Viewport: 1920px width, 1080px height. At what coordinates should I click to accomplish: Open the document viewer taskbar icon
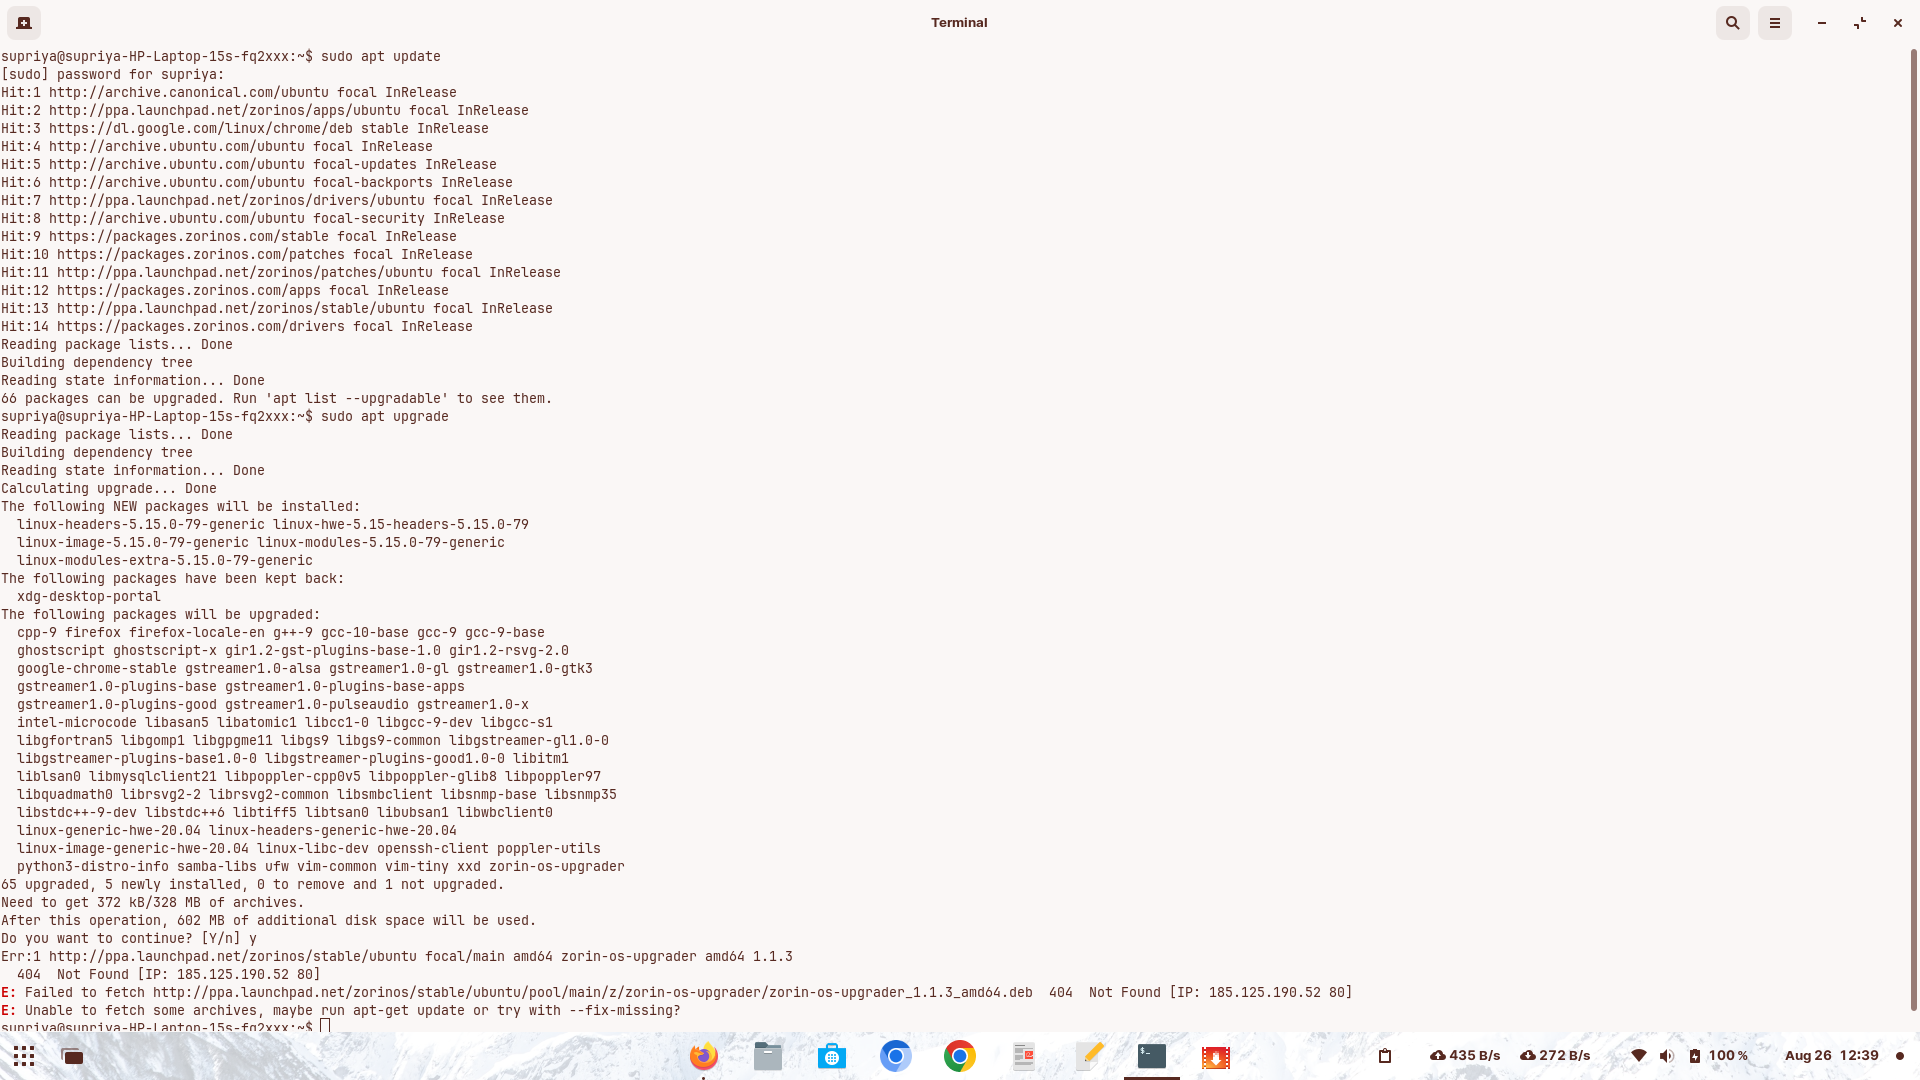click(1024, 1056)
